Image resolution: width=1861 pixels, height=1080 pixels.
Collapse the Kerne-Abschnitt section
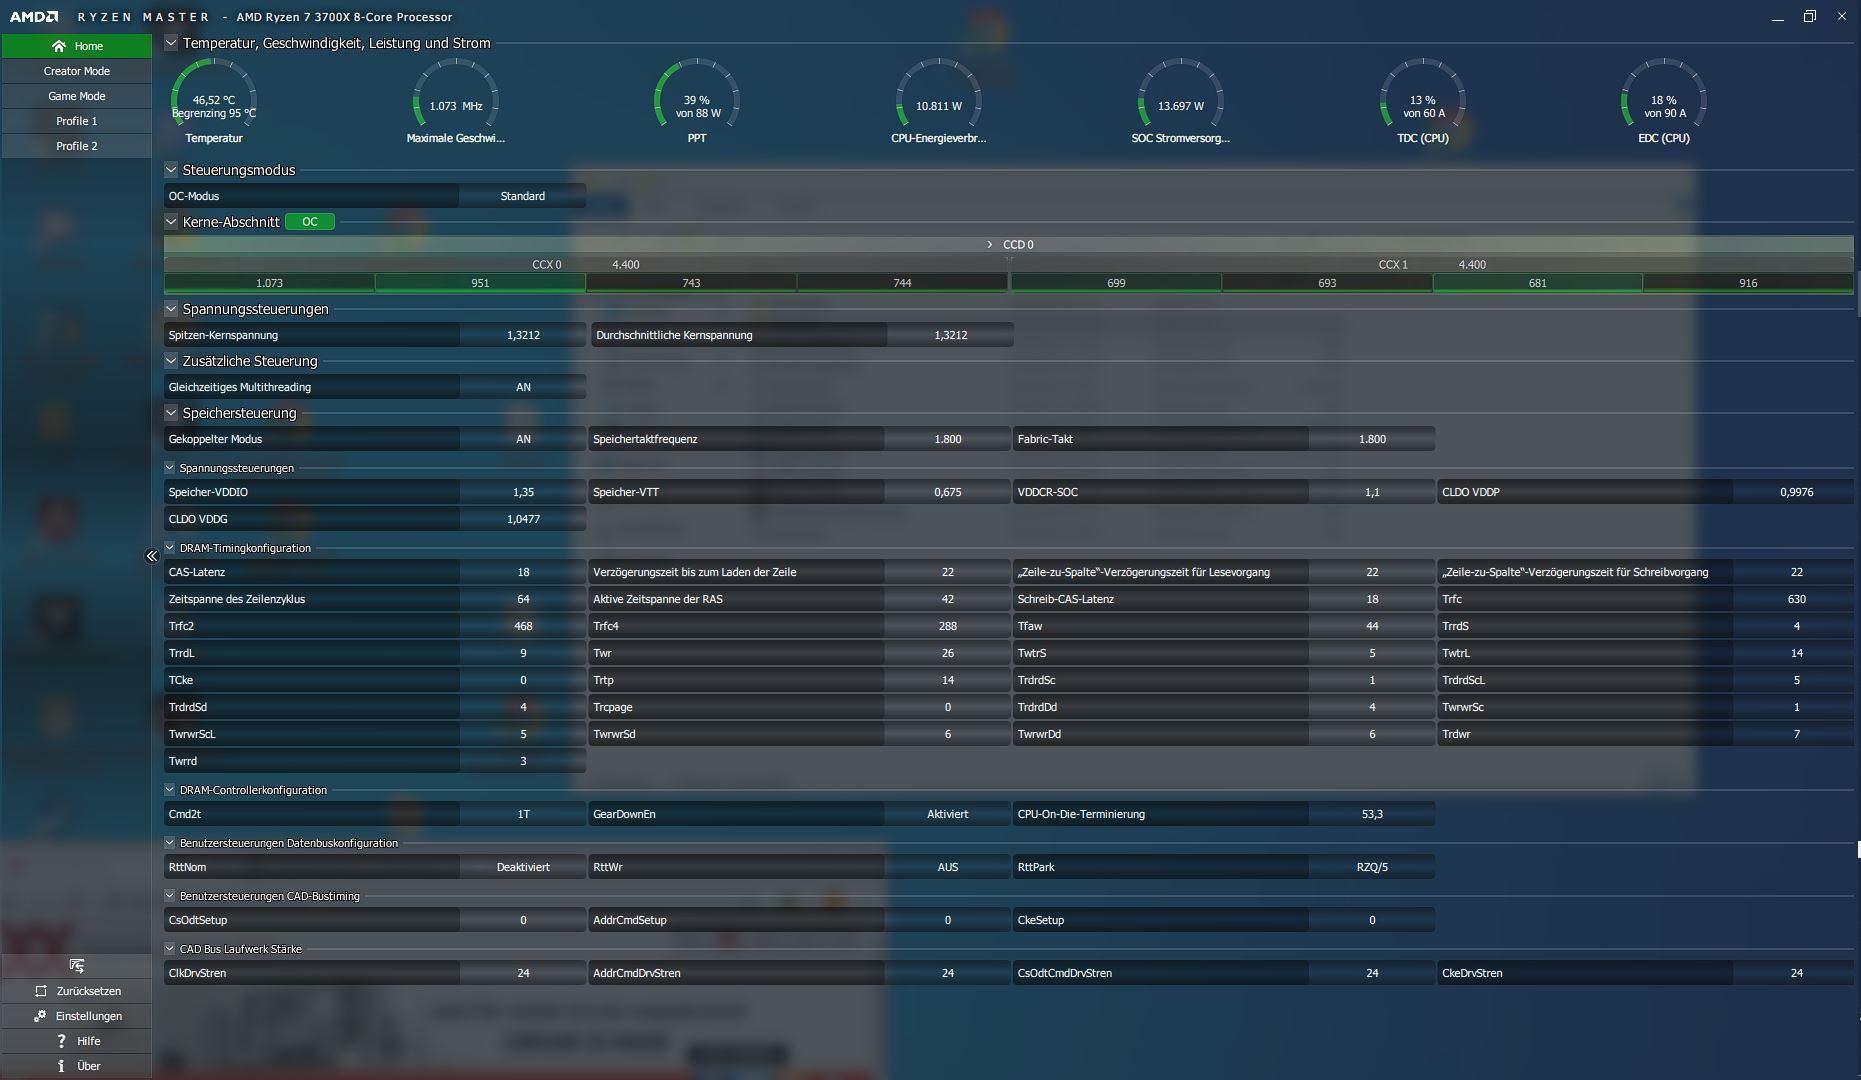(171, 222)
